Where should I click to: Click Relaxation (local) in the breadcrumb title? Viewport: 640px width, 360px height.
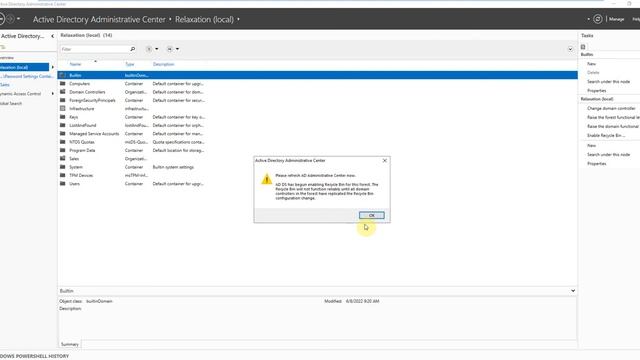tap(204, 19)
